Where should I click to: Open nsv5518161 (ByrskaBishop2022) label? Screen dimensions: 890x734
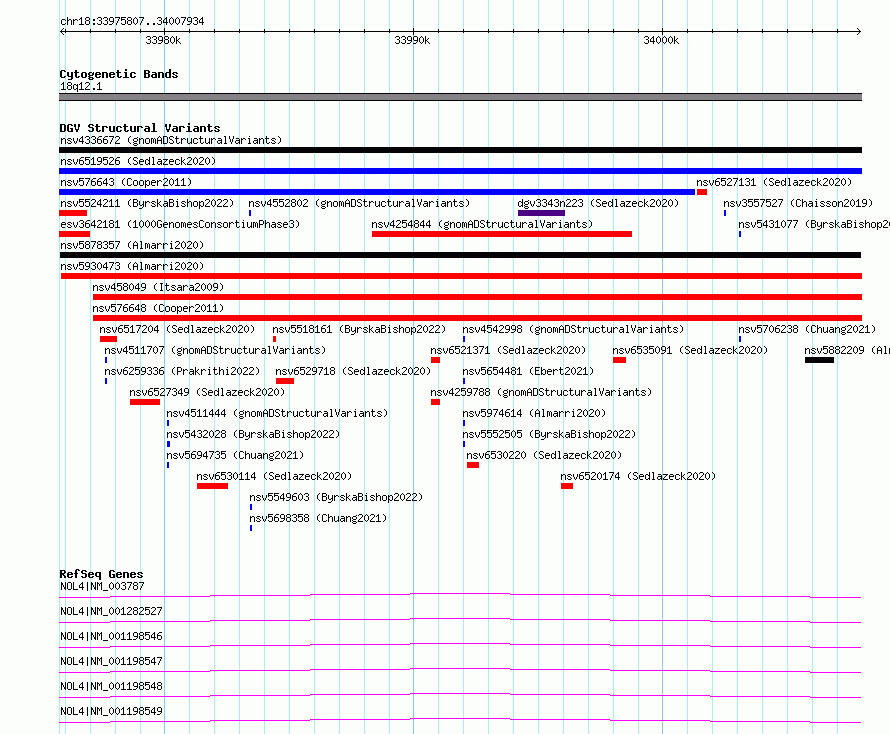click(359, 329)
